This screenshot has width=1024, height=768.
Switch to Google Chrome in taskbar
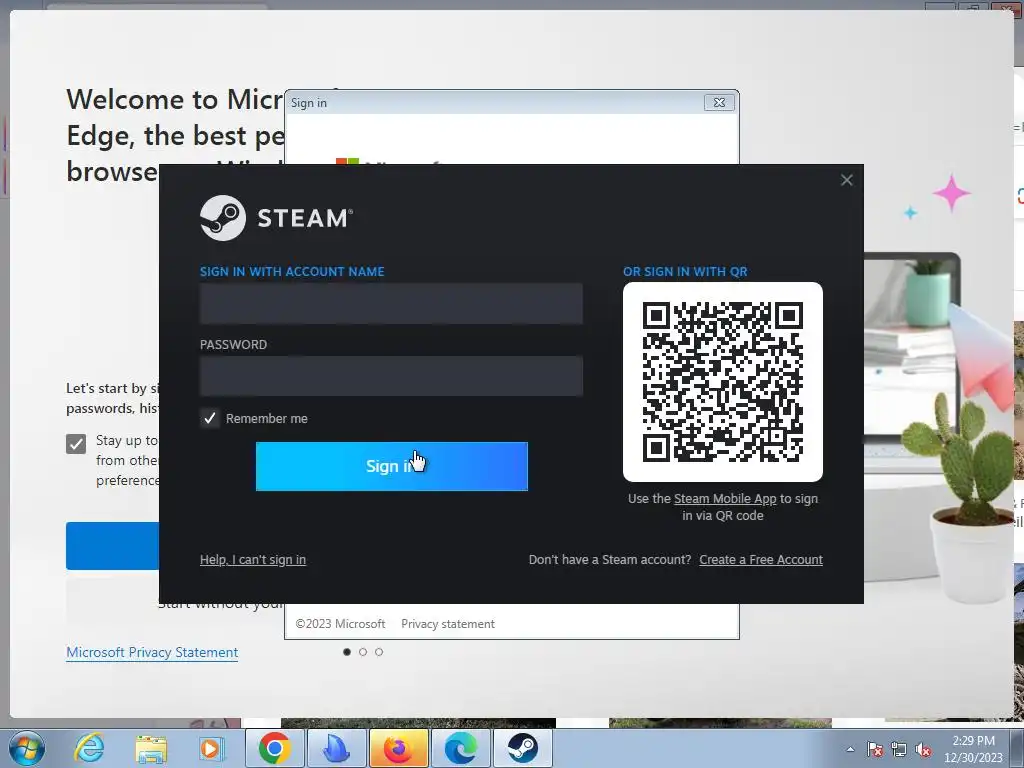274,748
